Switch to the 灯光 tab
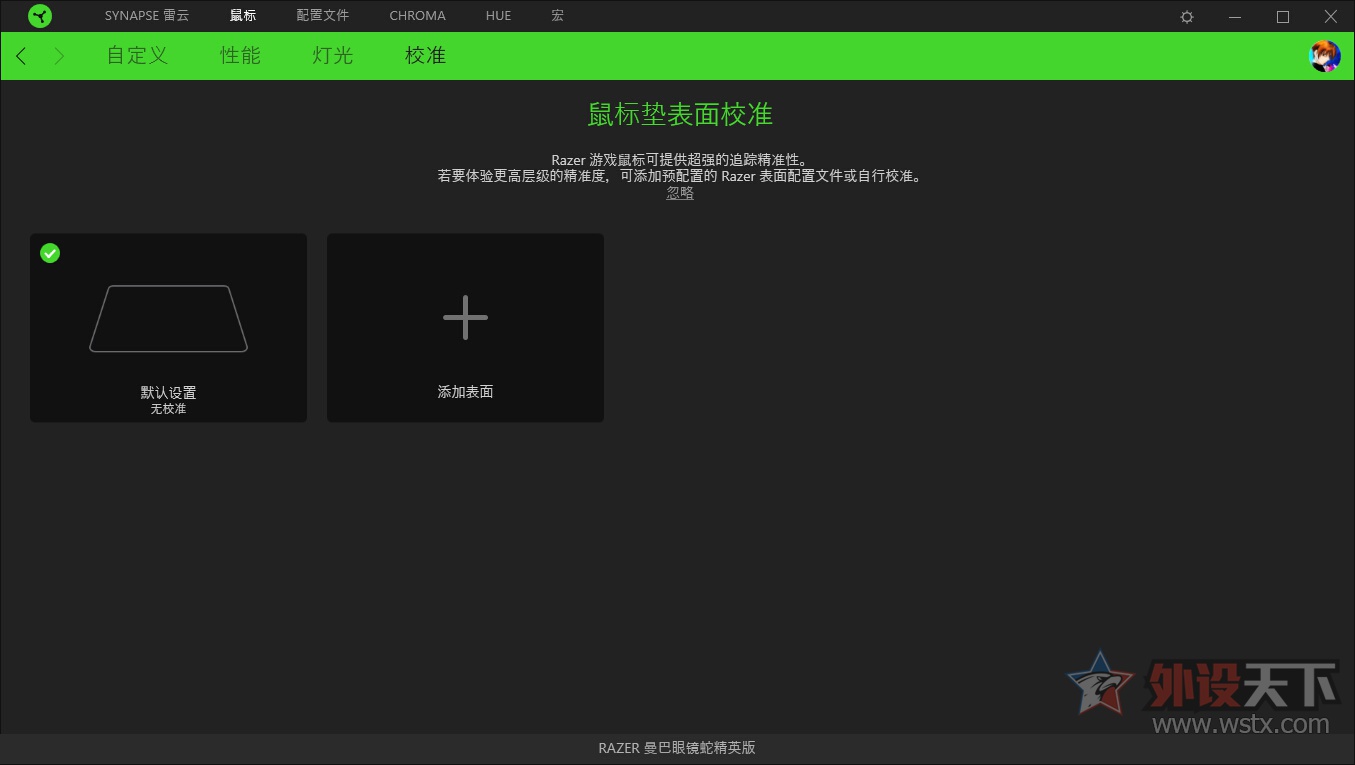 click(331, 56)
